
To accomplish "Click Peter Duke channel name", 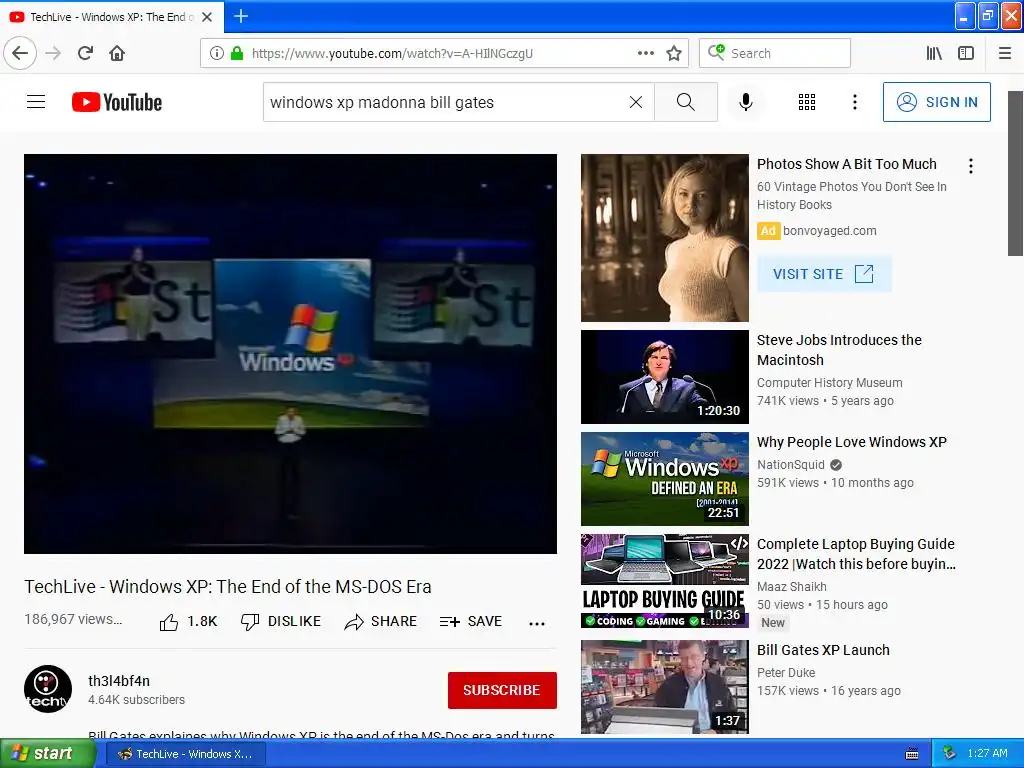I will (786, 673).
